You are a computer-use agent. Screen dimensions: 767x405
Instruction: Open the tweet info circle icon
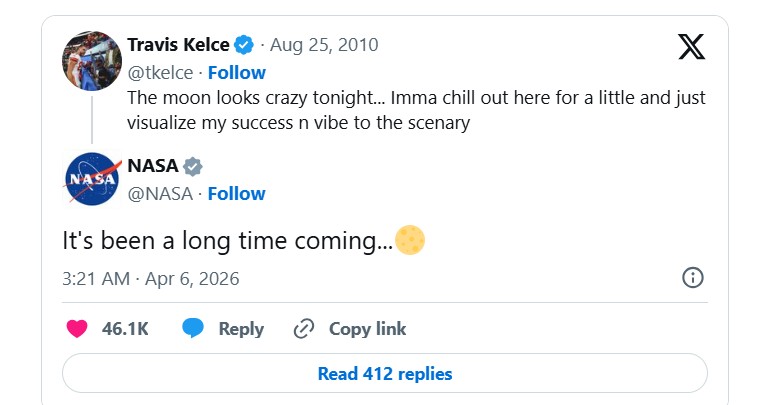pos(692,278)
